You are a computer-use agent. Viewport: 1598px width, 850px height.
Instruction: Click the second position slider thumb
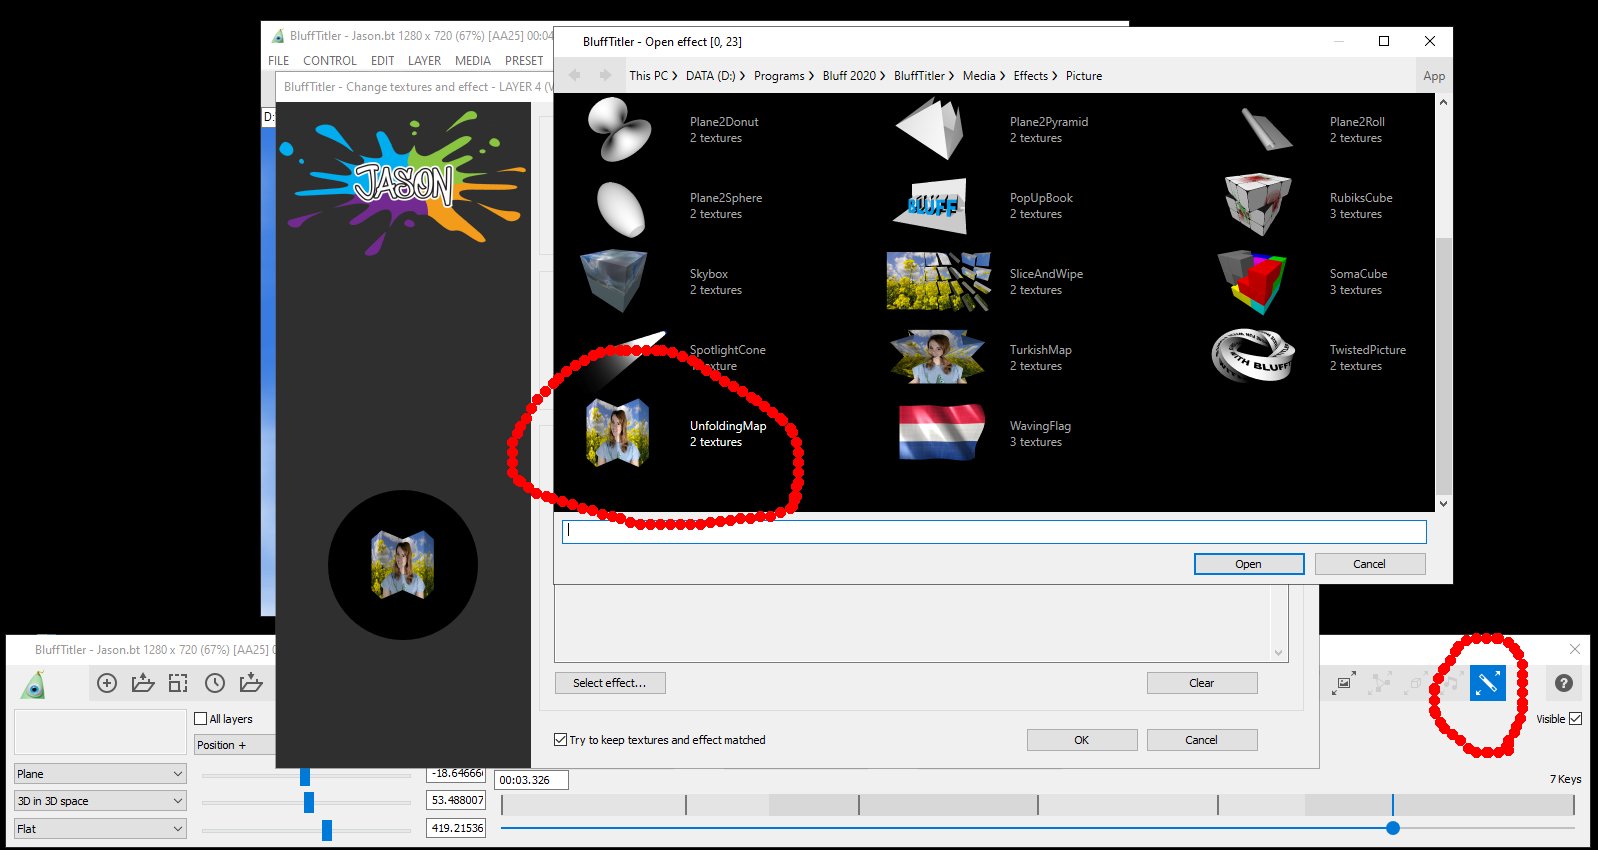coord(309,802)
